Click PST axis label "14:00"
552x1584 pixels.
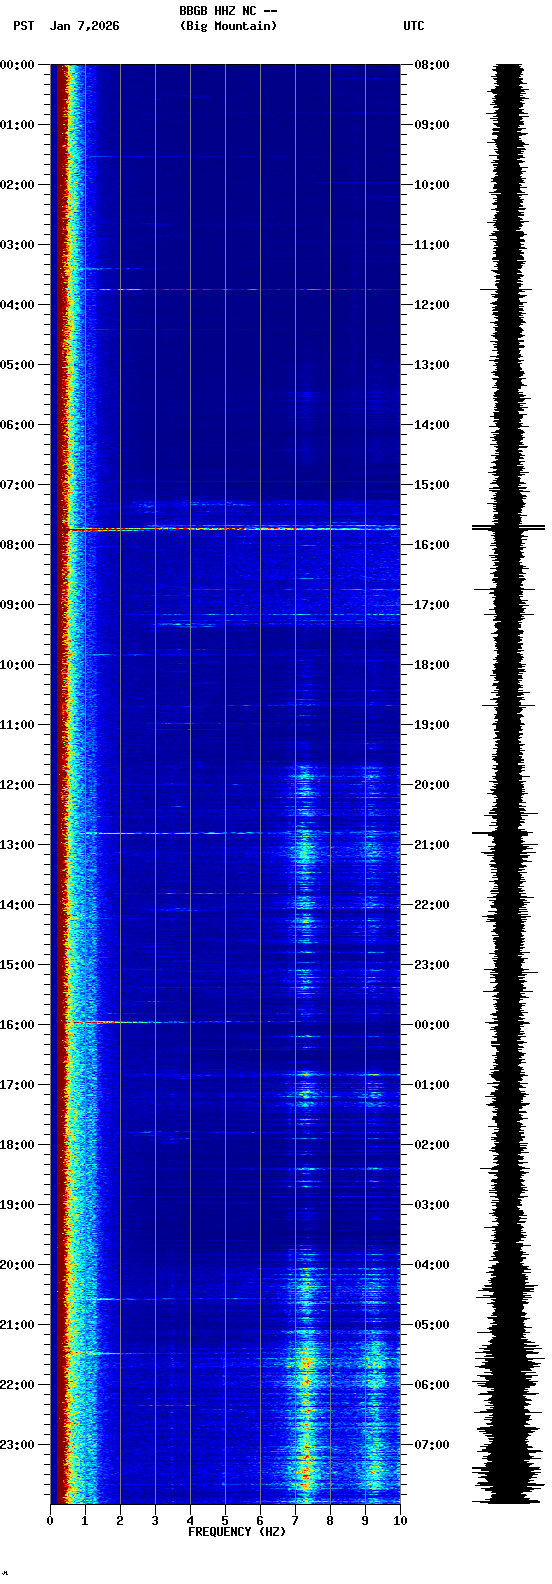(17, 905)
